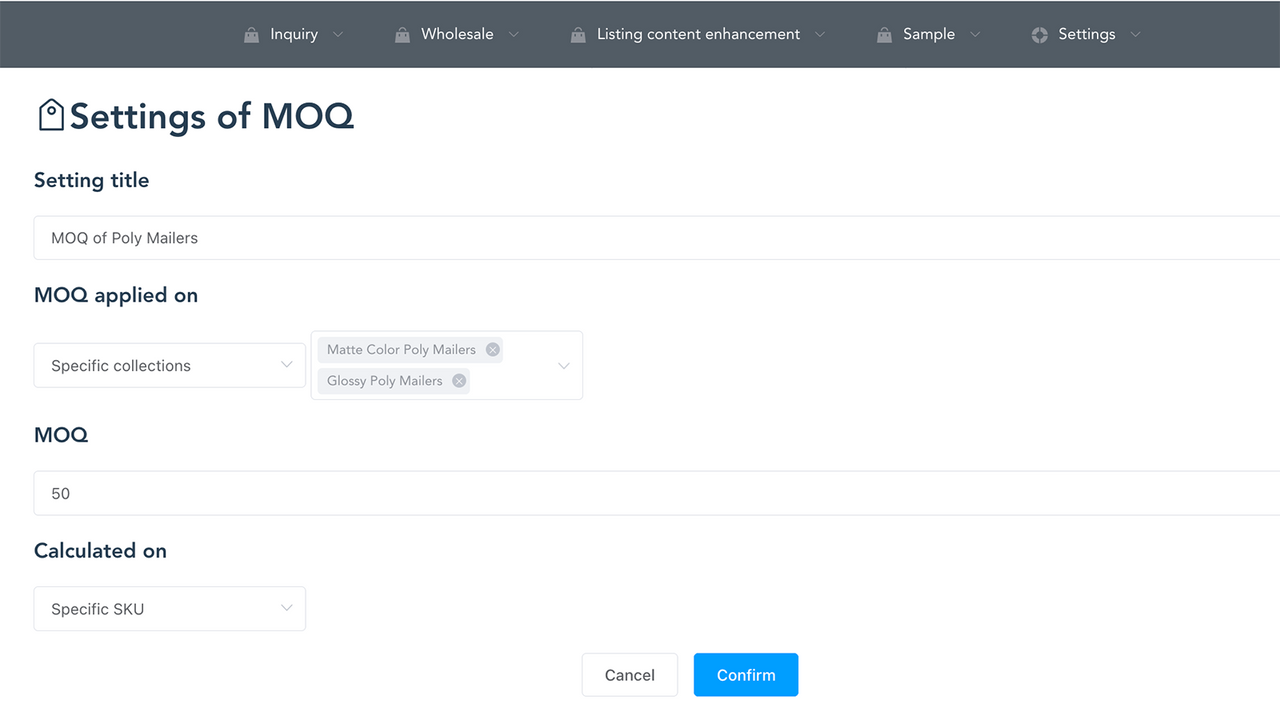Click the Cancel button
The width and height of the screenshot is (1280, 720).
629,674
